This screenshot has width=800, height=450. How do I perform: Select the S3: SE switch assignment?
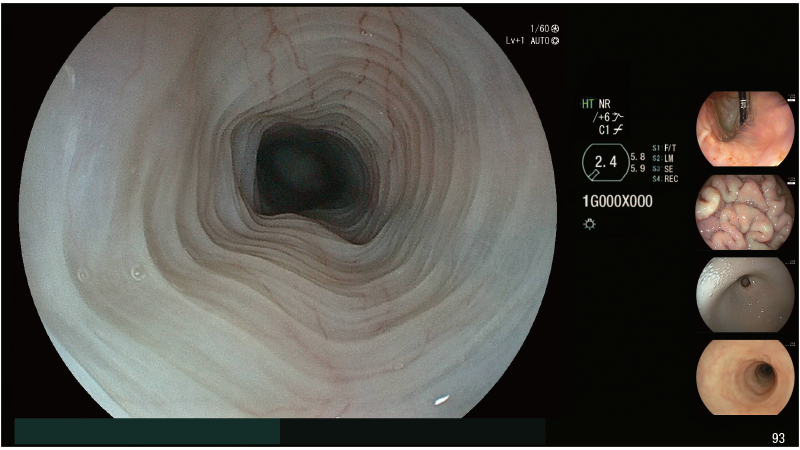664,169
